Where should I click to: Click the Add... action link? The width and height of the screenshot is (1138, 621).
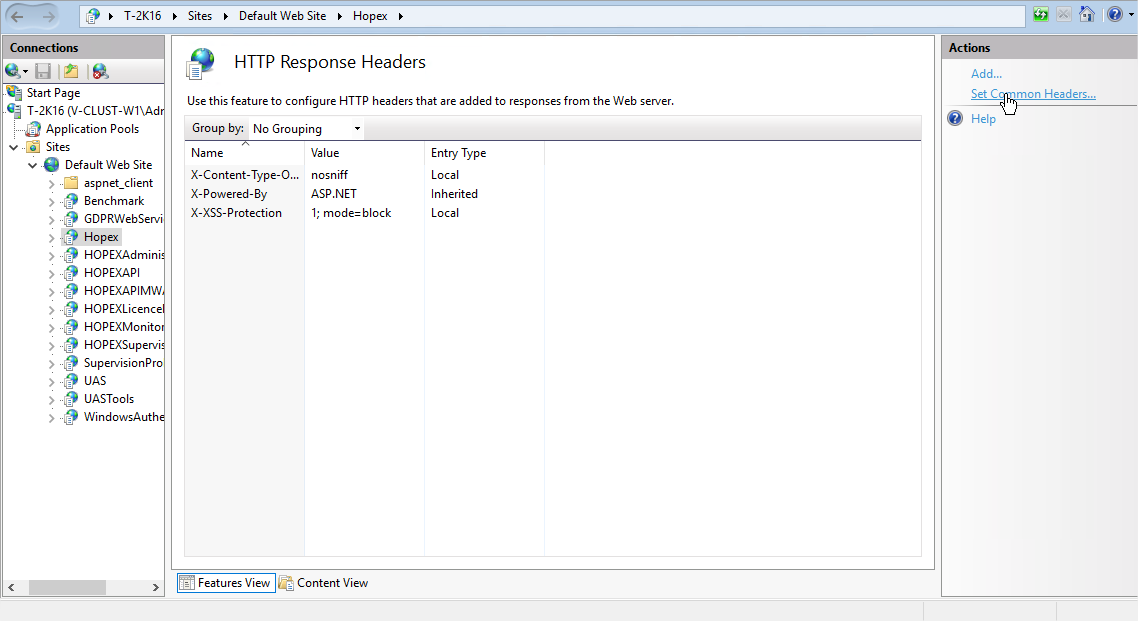click(x=986, y=74)
